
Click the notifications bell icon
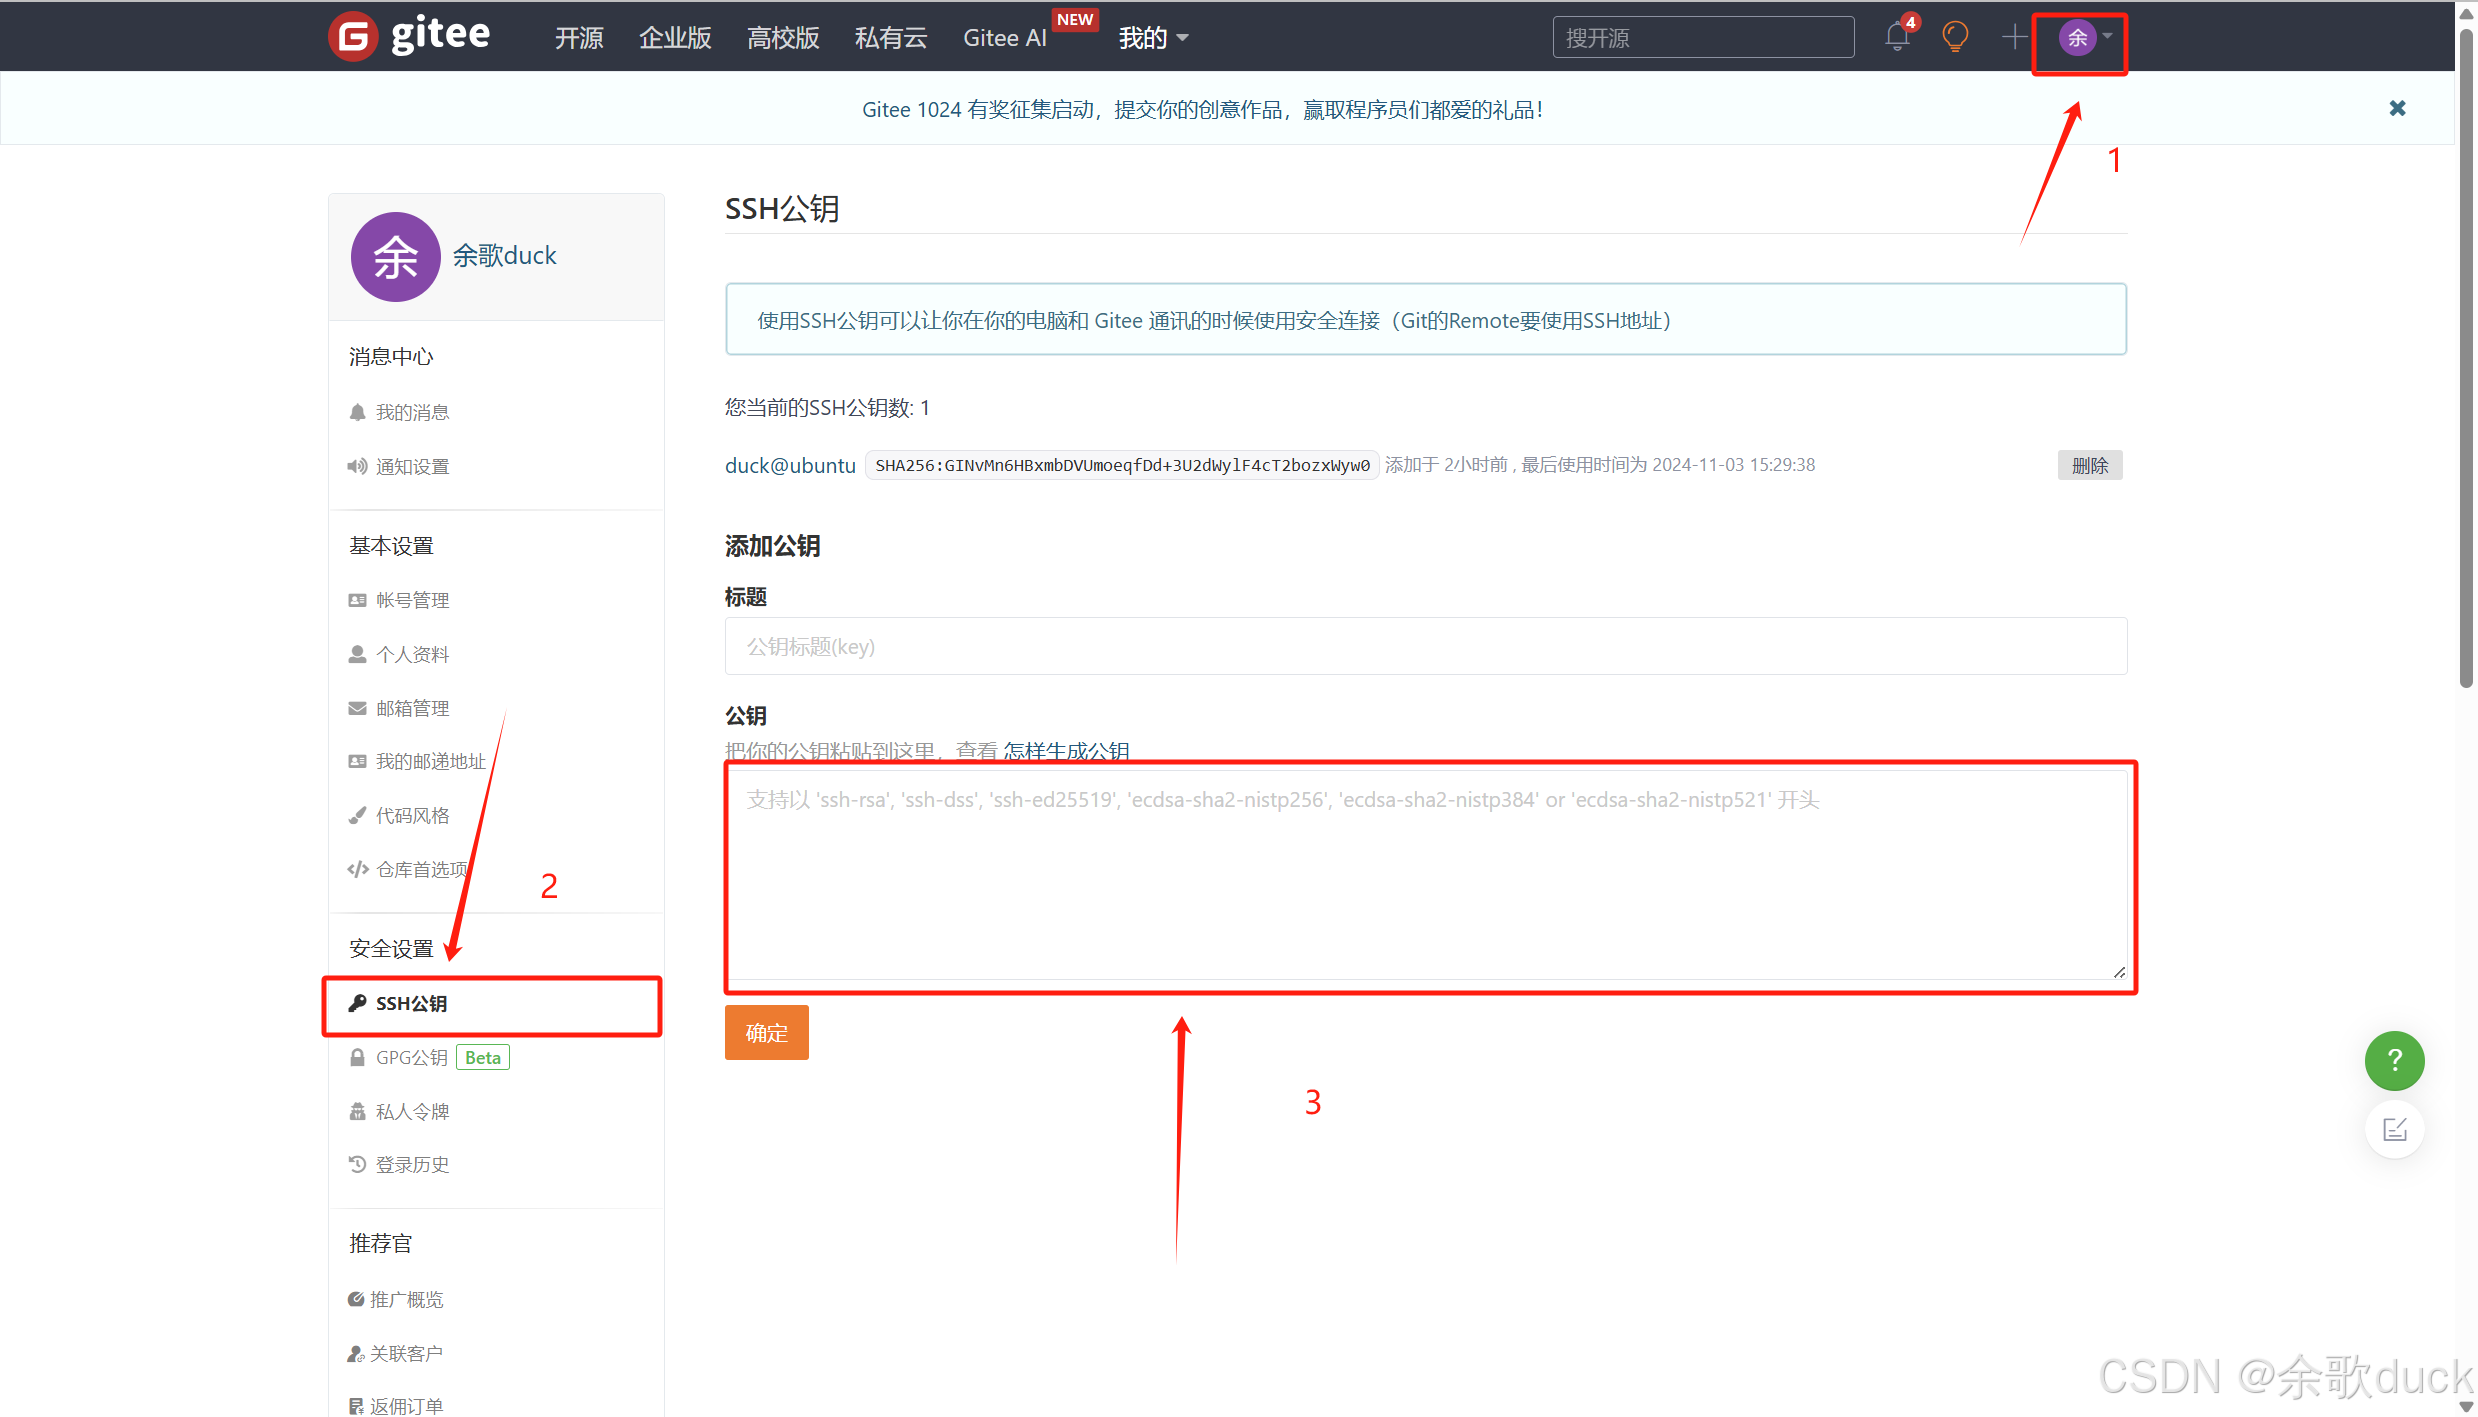pos(1897,37)
